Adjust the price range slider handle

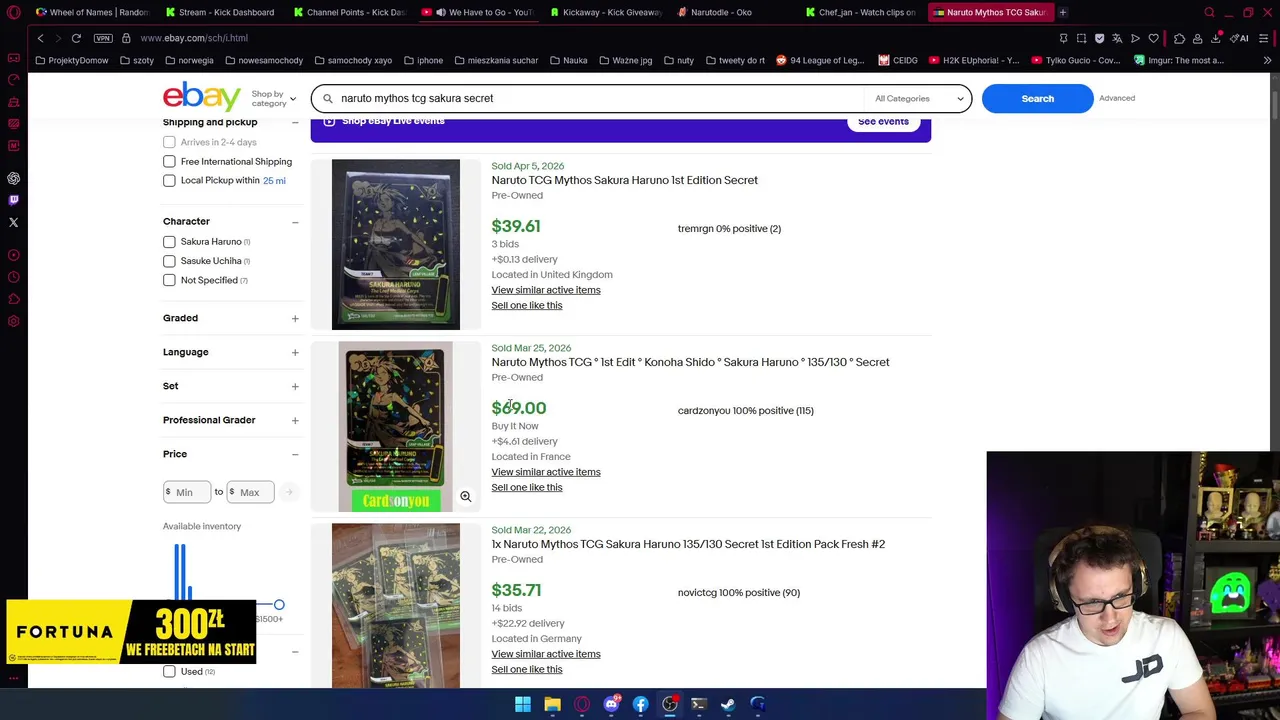pyautogui.click(x=279, y=605)
